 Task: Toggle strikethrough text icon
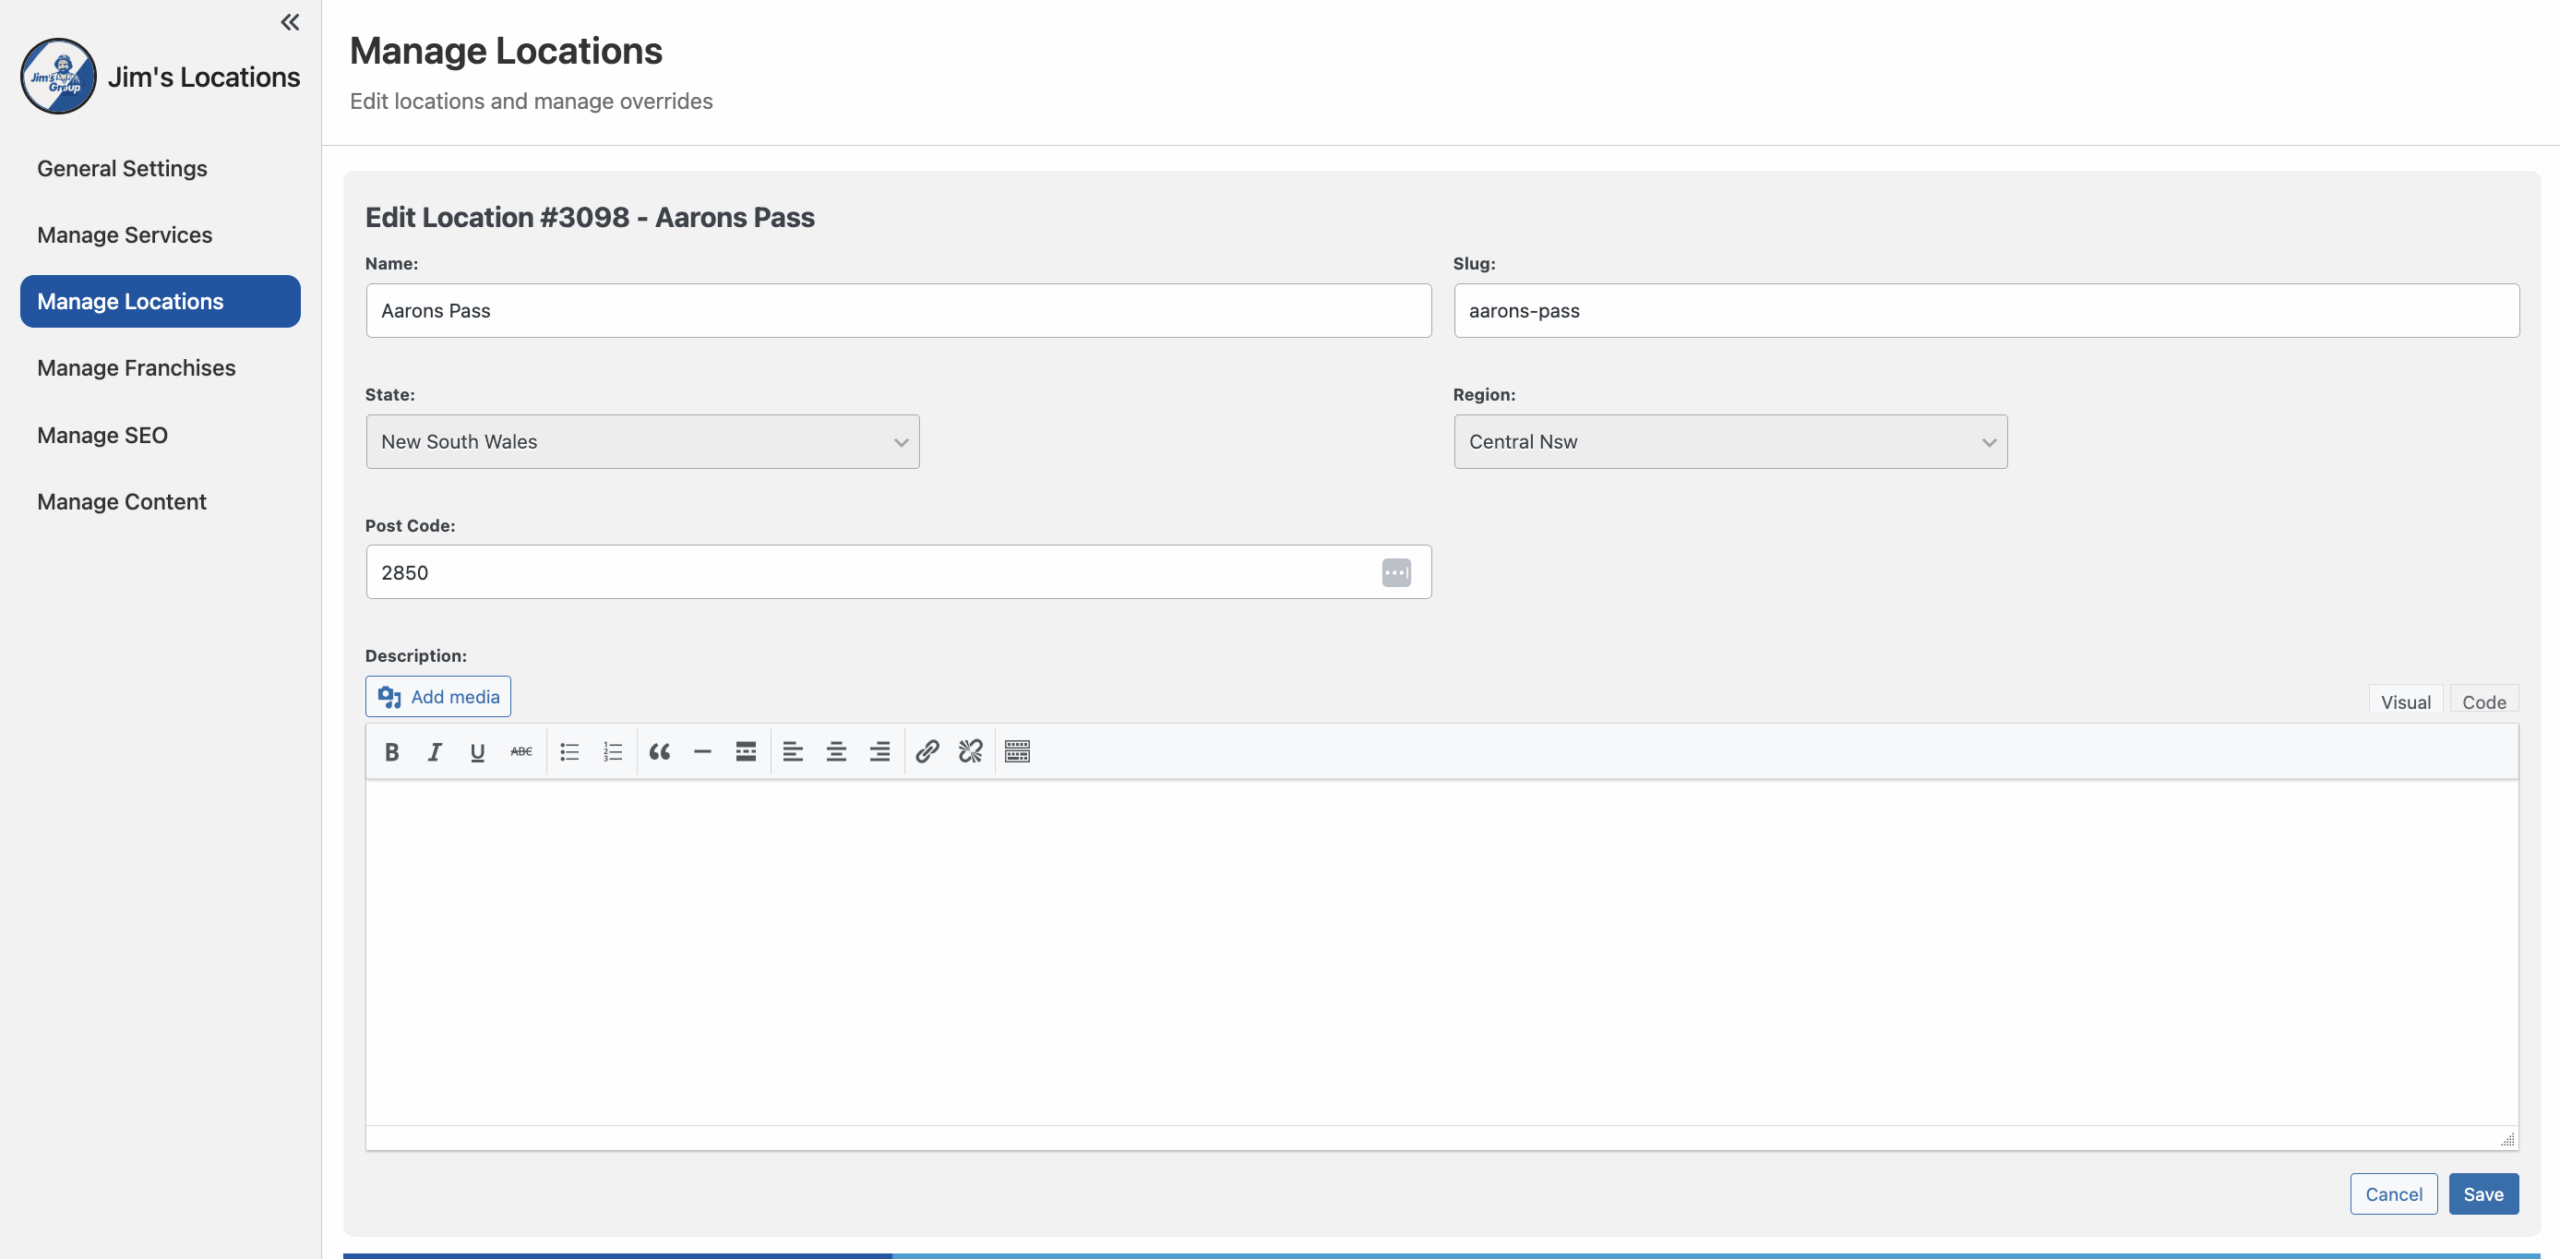pyautogui.click(x=521, y=752)
